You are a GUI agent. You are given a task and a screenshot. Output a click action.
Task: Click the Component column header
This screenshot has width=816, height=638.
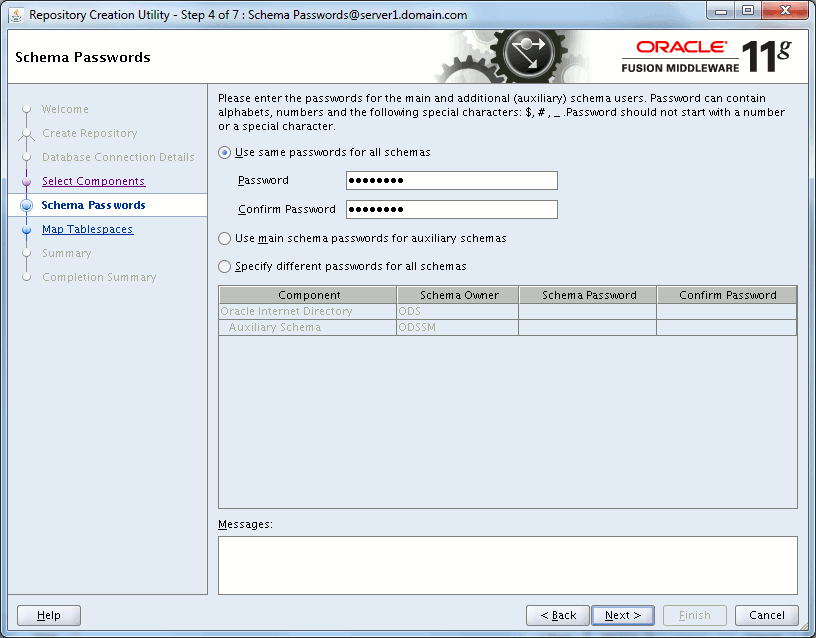click(x=308, y=295)
